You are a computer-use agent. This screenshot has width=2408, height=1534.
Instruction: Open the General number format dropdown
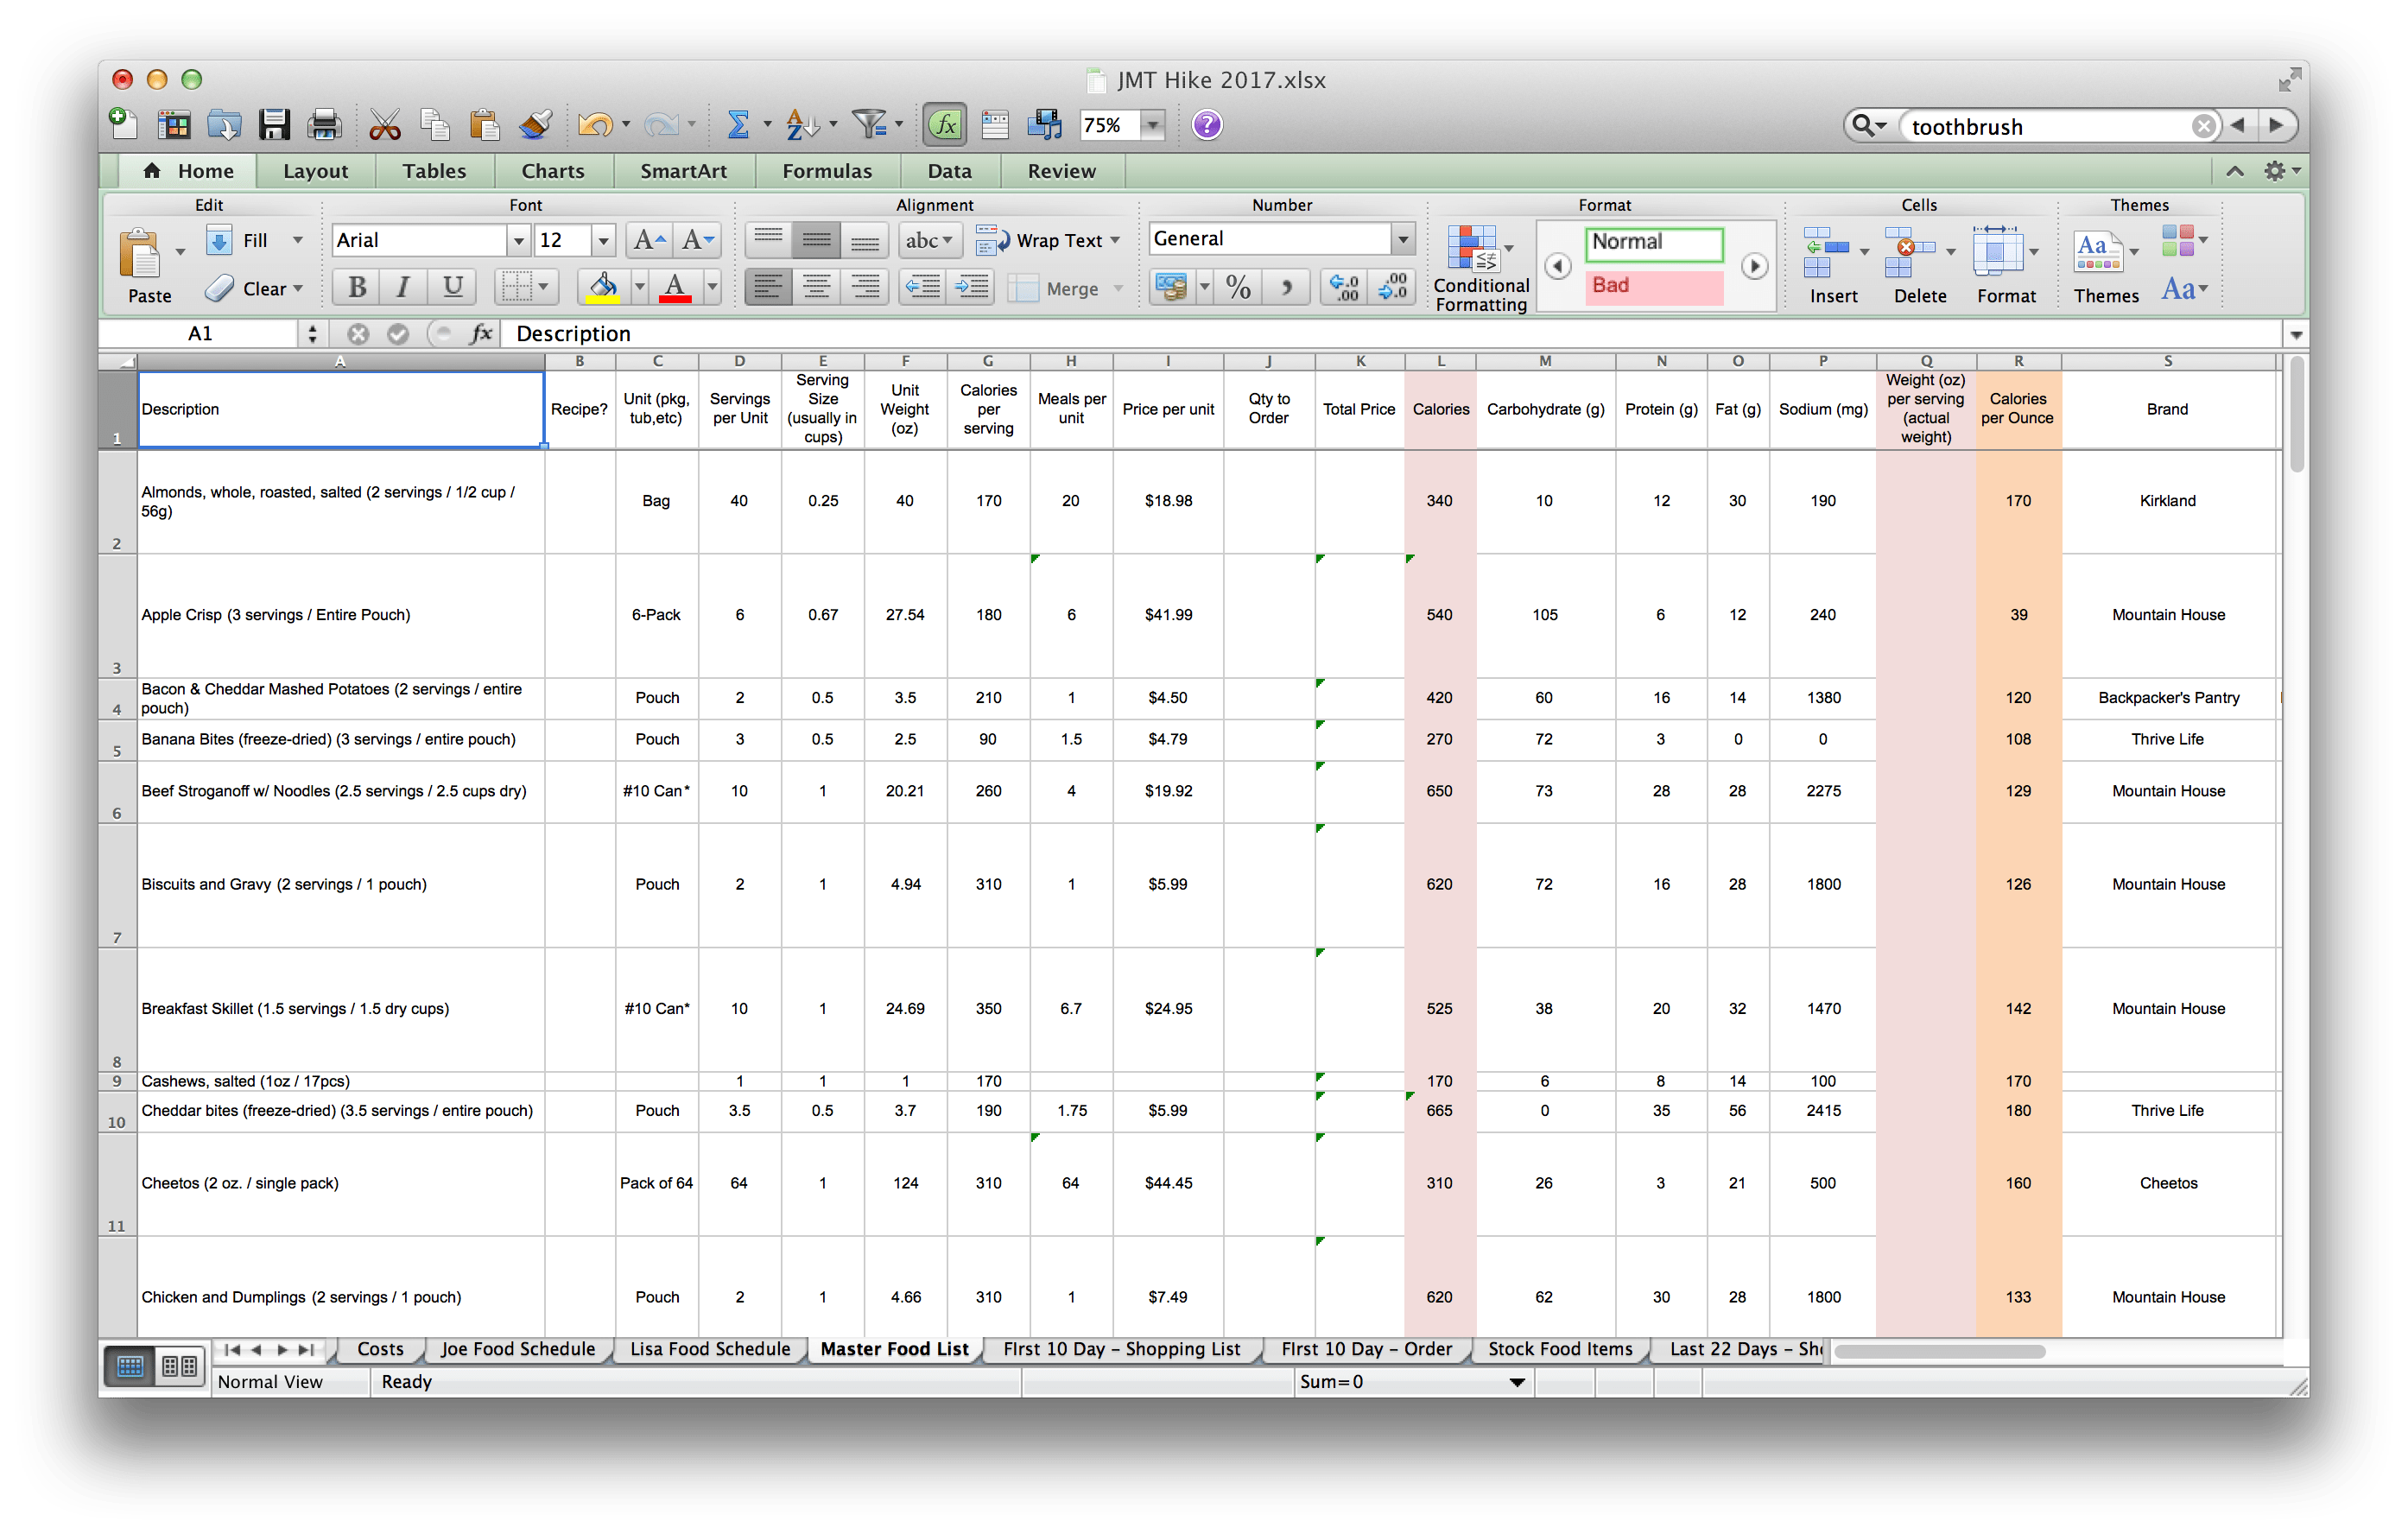click(x=1403, y=239)
